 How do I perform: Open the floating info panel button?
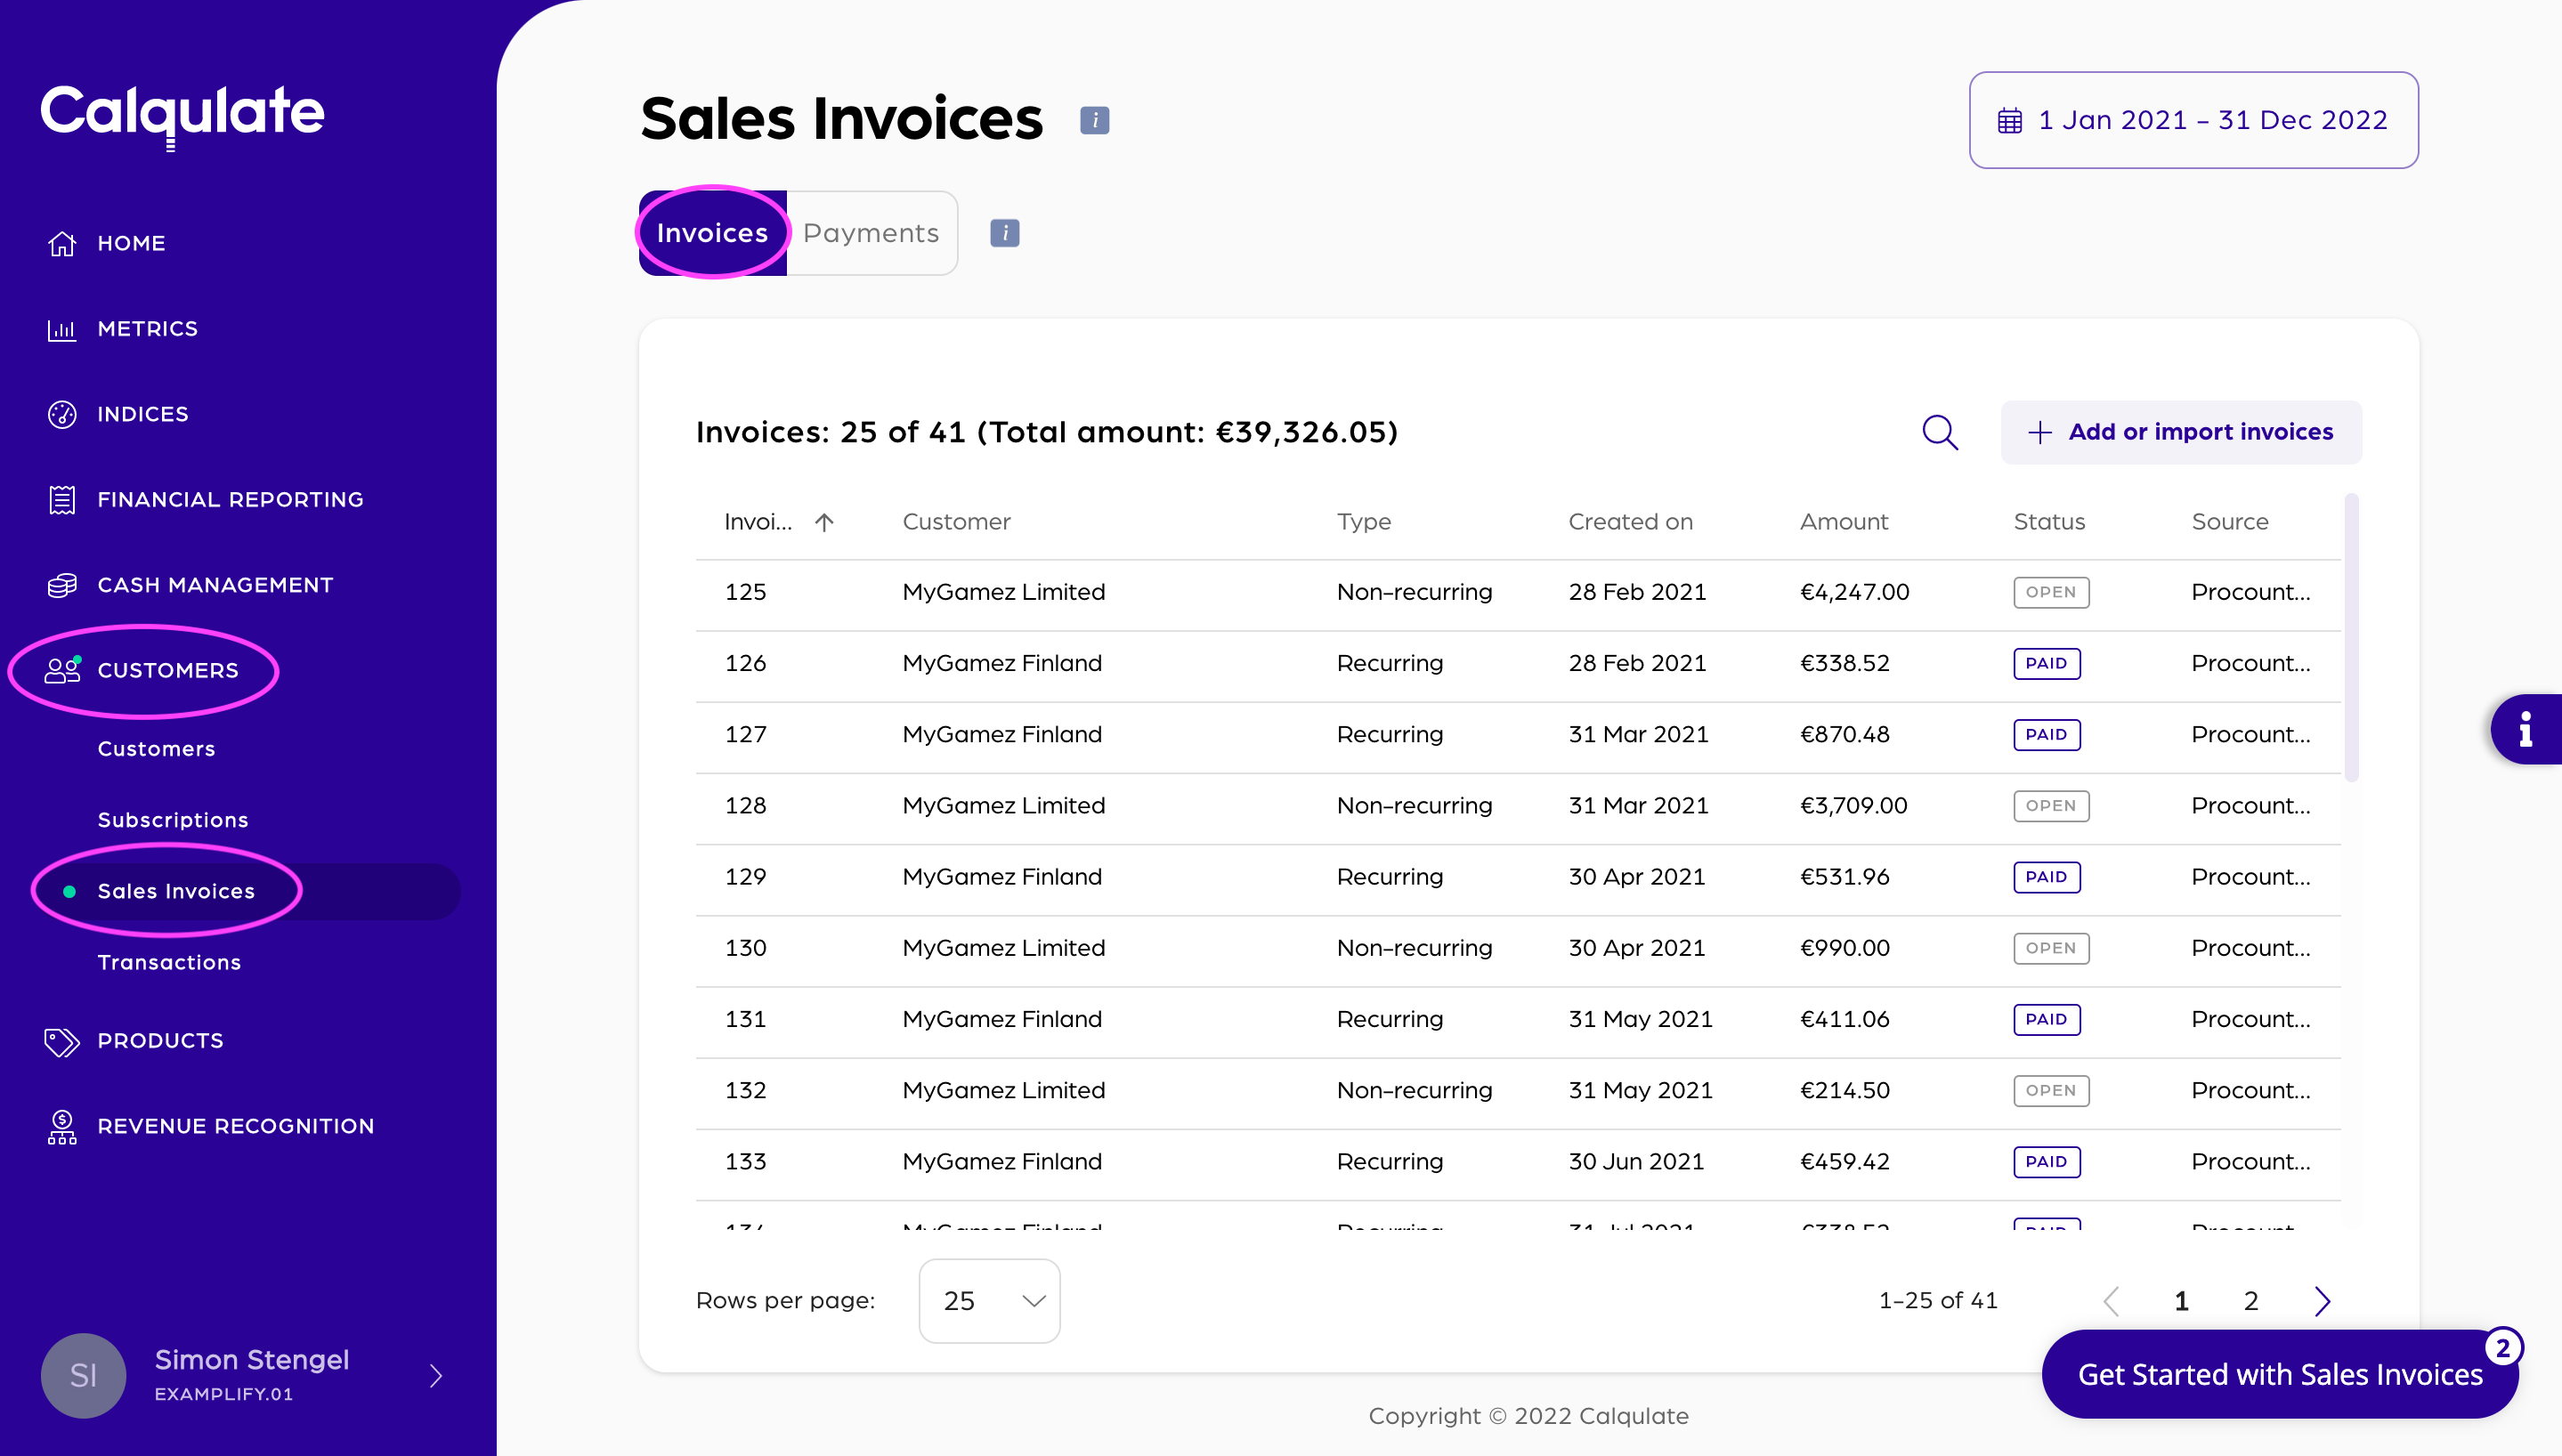tap(2526, 729)
